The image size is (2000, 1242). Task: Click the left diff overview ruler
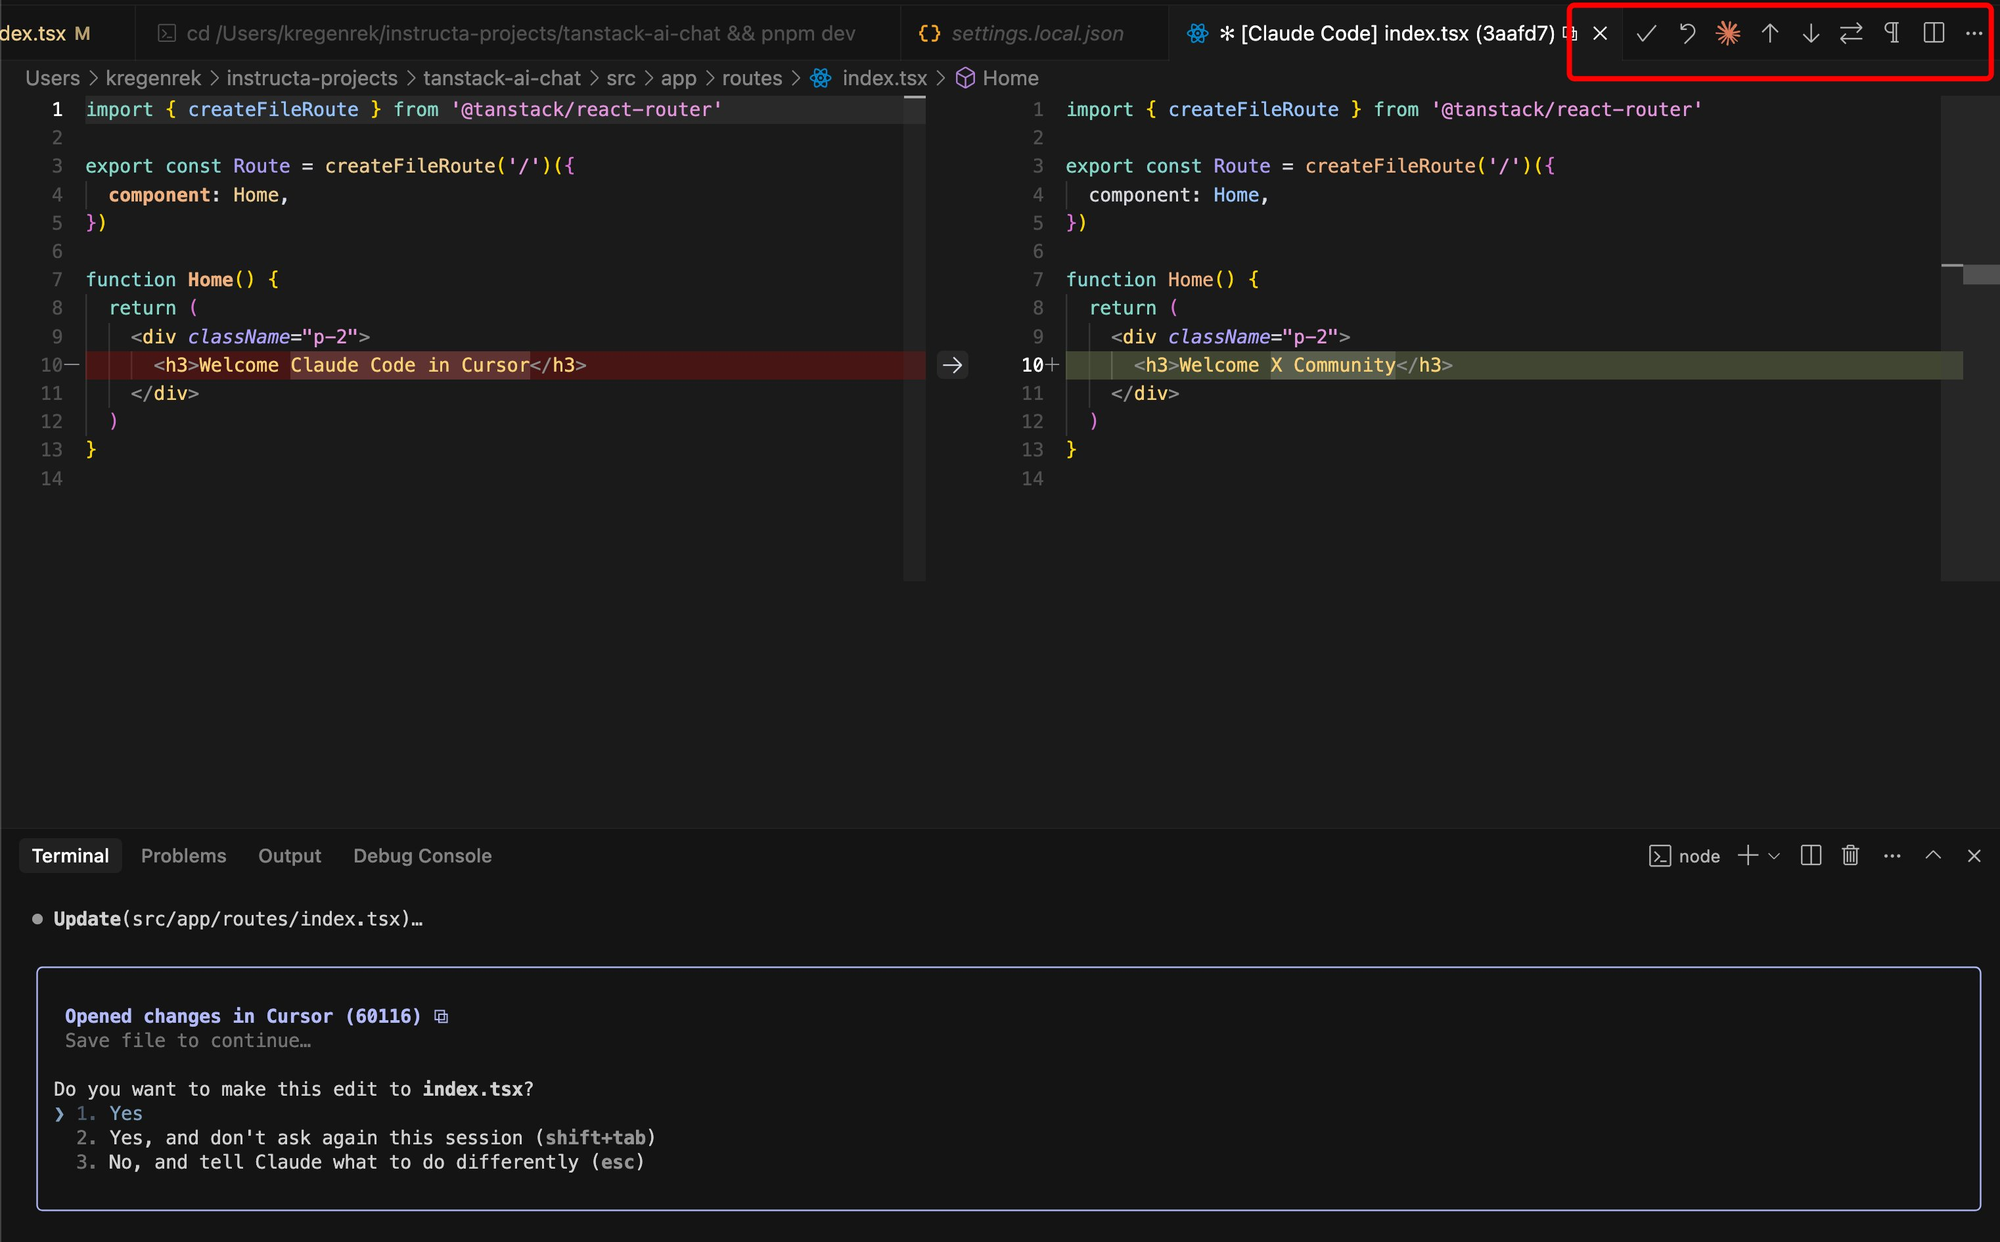coord(914,338)
